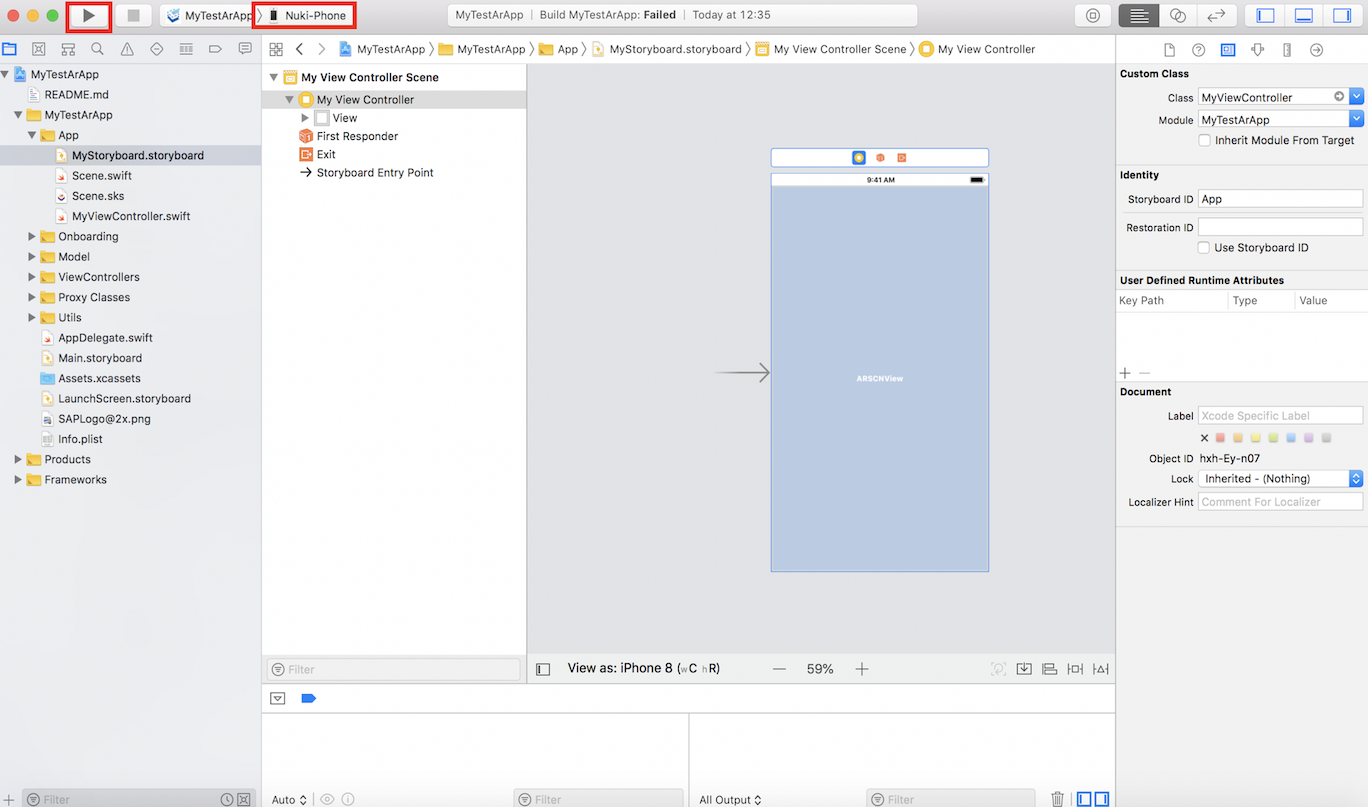Click the Storyboard ID text field

(1279, 199)
